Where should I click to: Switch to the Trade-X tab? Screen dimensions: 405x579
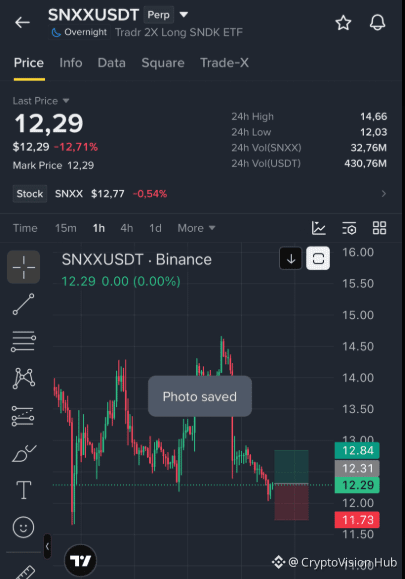[x=224, y=63]
